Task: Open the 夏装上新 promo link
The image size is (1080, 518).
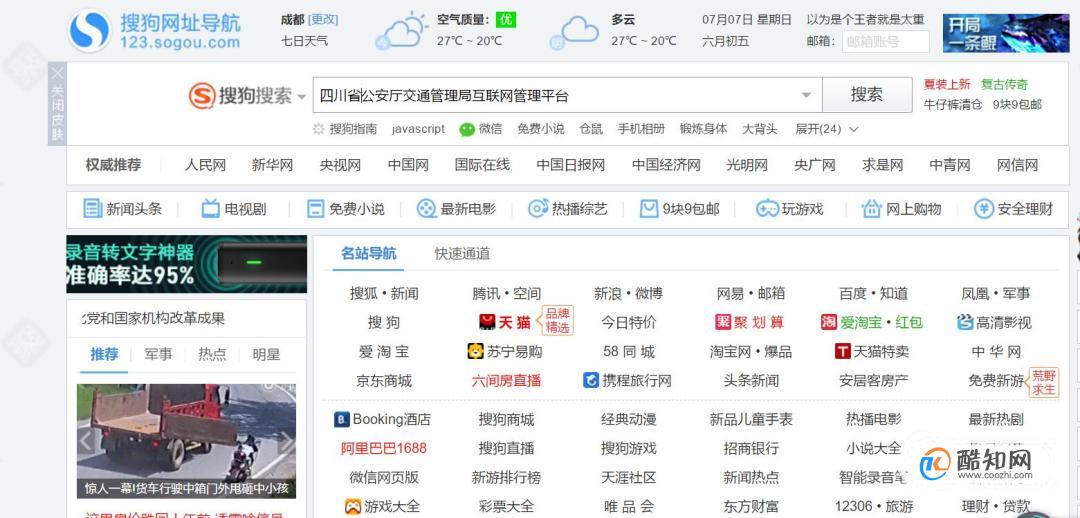Action: pyautogui.click(x=947, y=84)
